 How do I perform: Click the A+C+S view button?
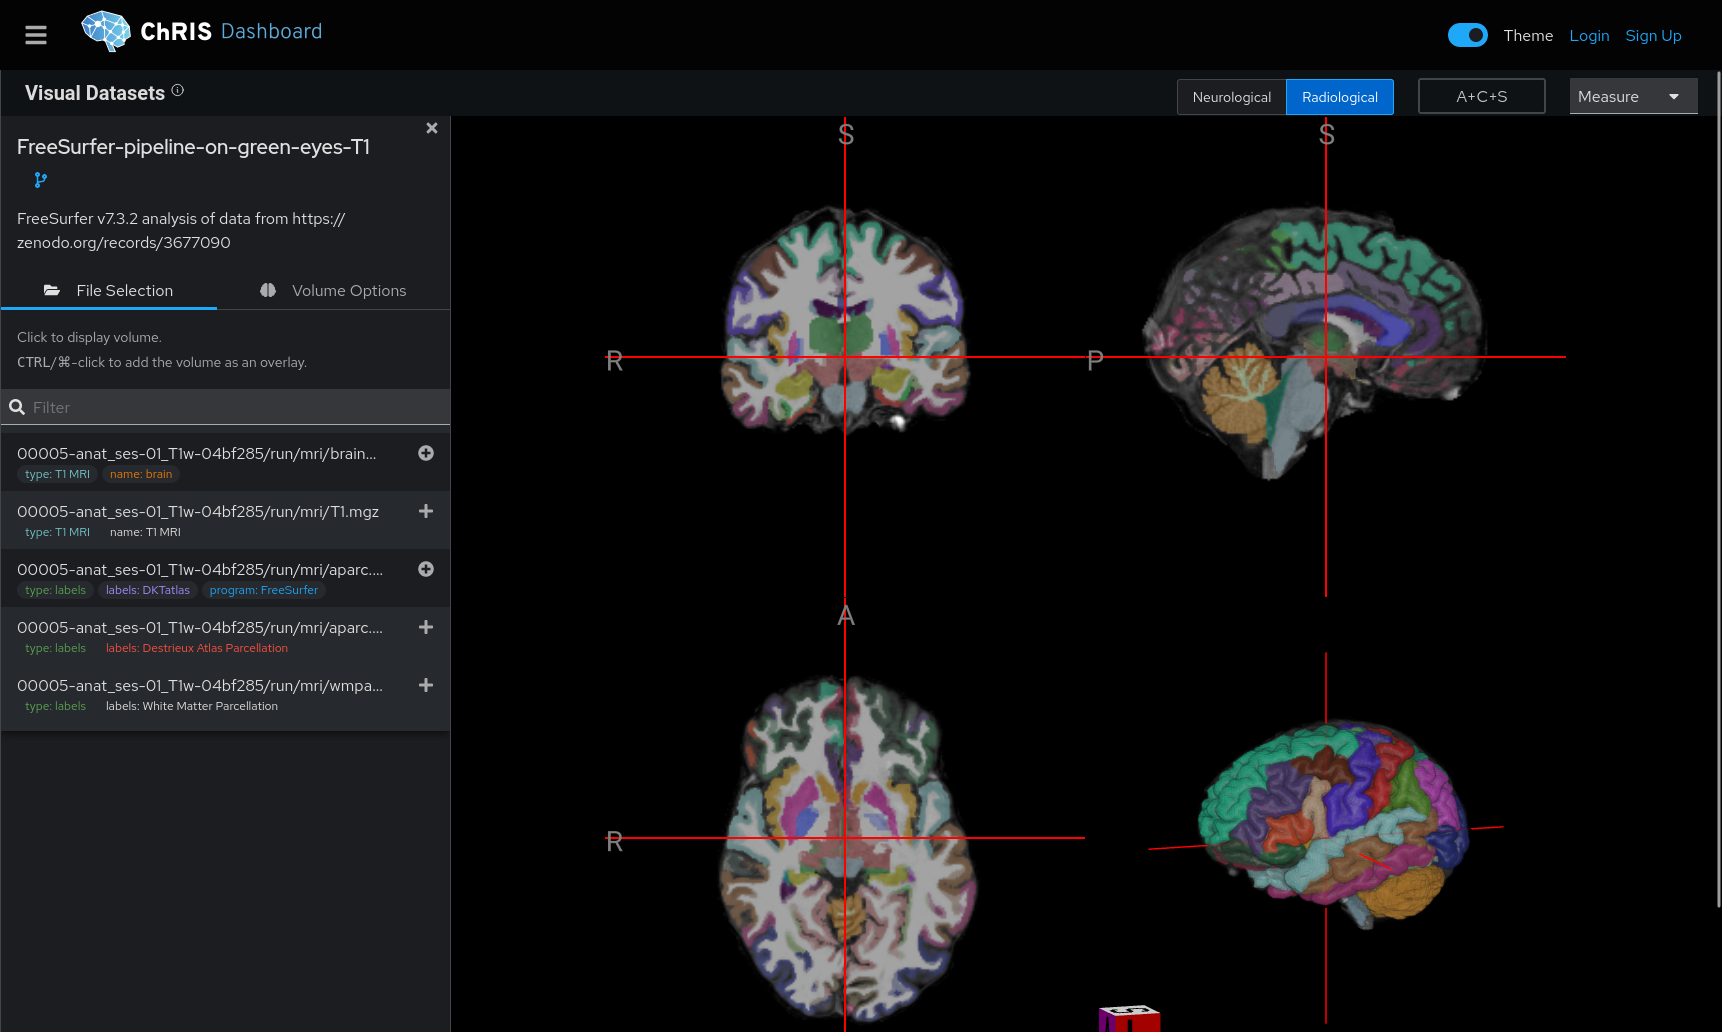[x=1481, y=96]
